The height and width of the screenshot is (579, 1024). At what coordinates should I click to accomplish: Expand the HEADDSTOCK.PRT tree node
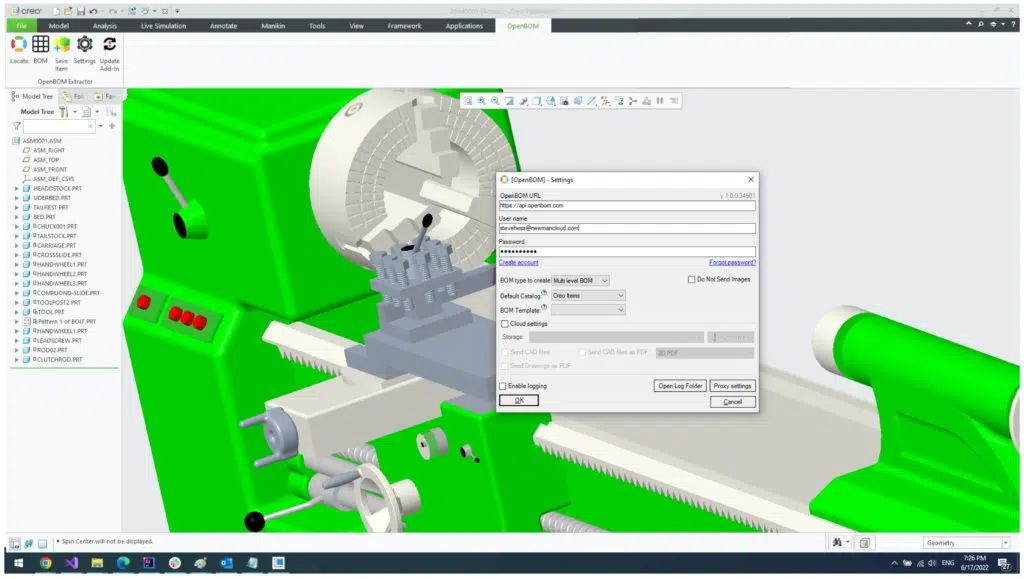[17, 189]
